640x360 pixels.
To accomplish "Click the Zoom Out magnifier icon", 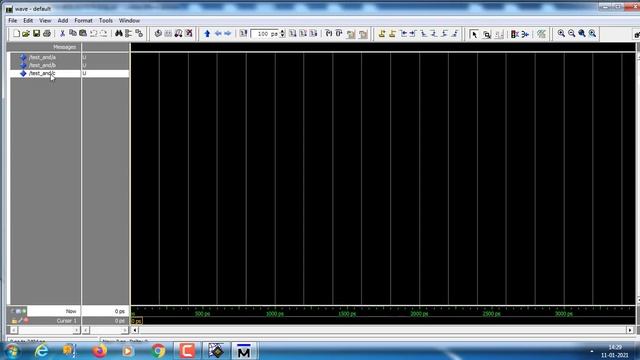I will click(x=571, y=34).
